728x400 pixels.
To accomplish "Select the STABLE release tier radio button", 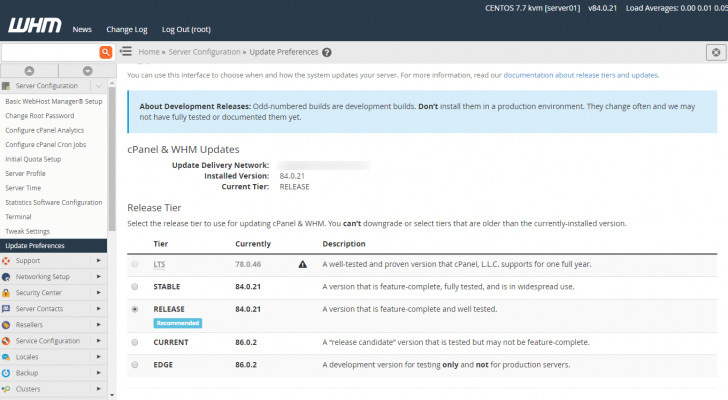I will (x=134, y=287).
